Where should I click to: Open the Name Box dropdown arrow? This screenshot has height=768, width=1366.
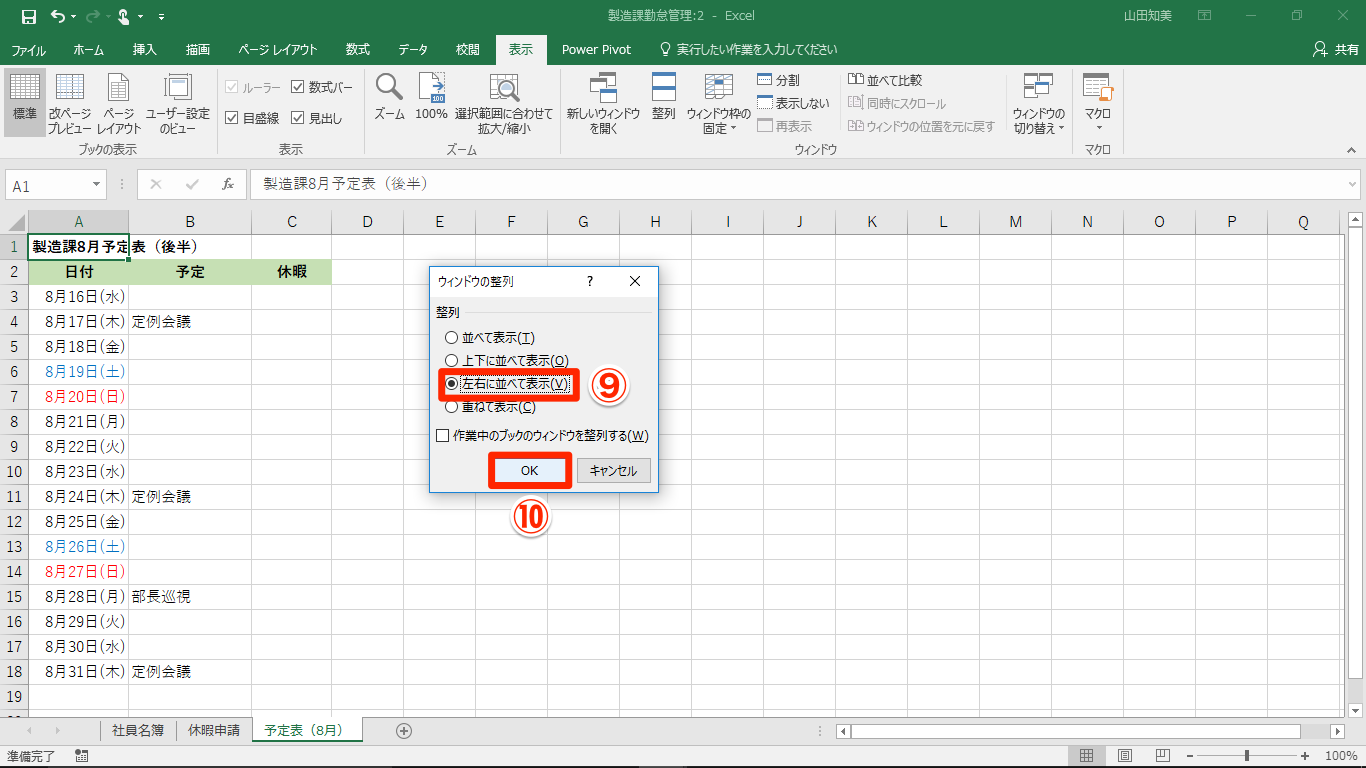pyautogui.click(x=97, y=185)
